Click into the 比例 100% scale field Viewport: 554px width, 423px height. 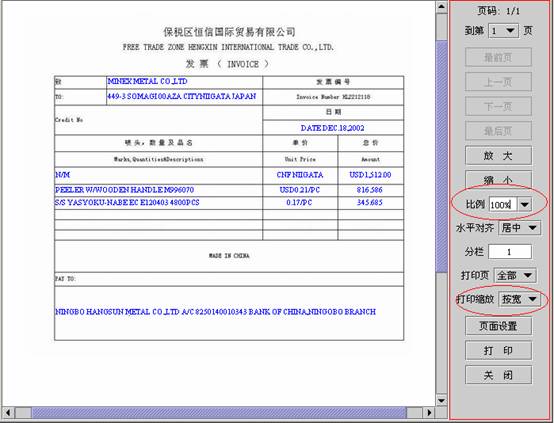click(x=502, y=205)
